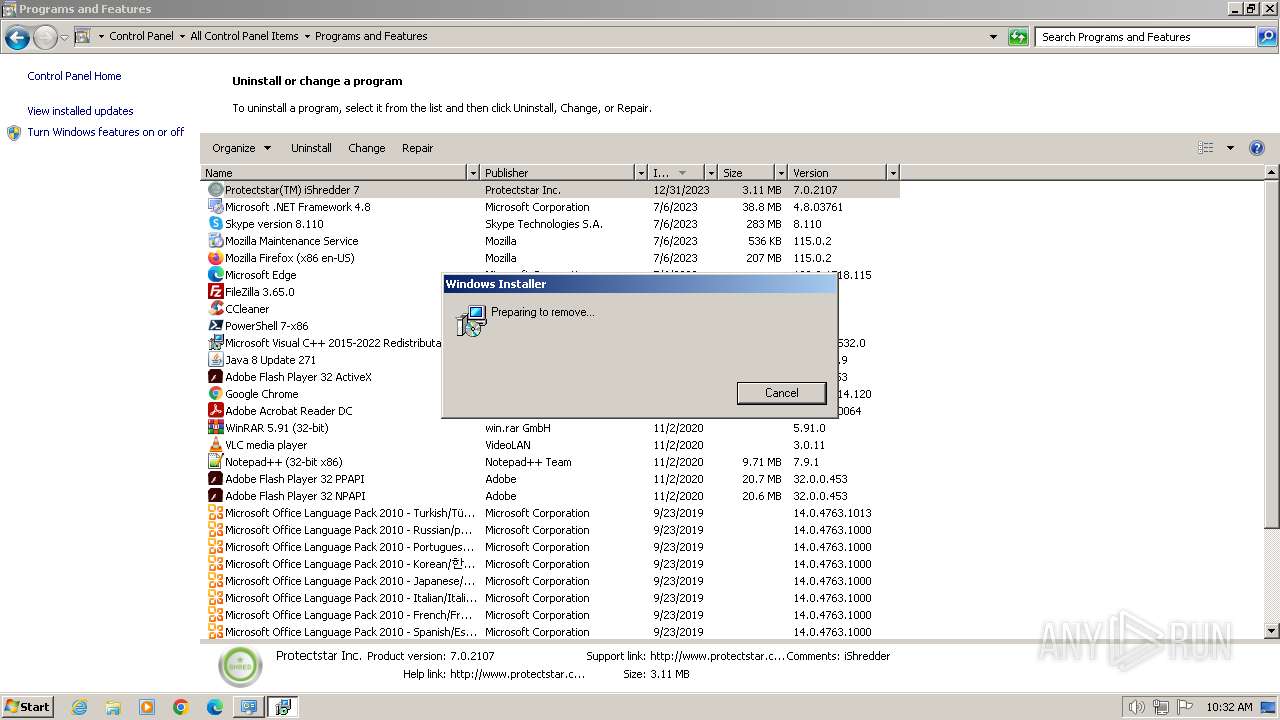Open Microsoft Edge from the taskbar

[215, 707]
